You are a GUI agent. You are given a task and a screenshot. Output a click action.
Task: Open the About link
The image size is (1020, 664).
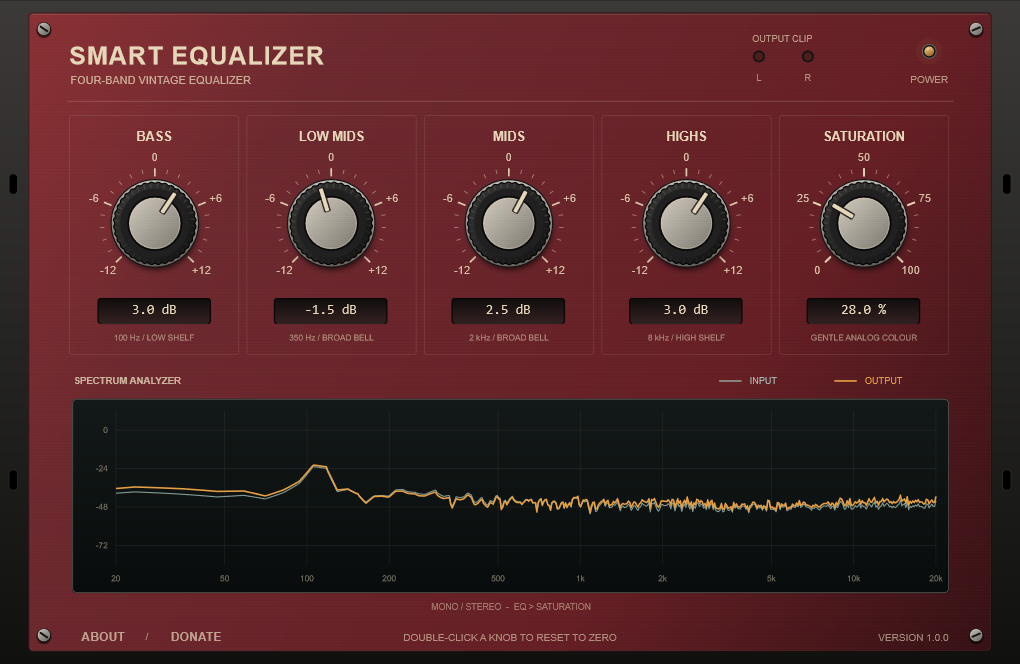pyautogui.click(x=103, y=637)
